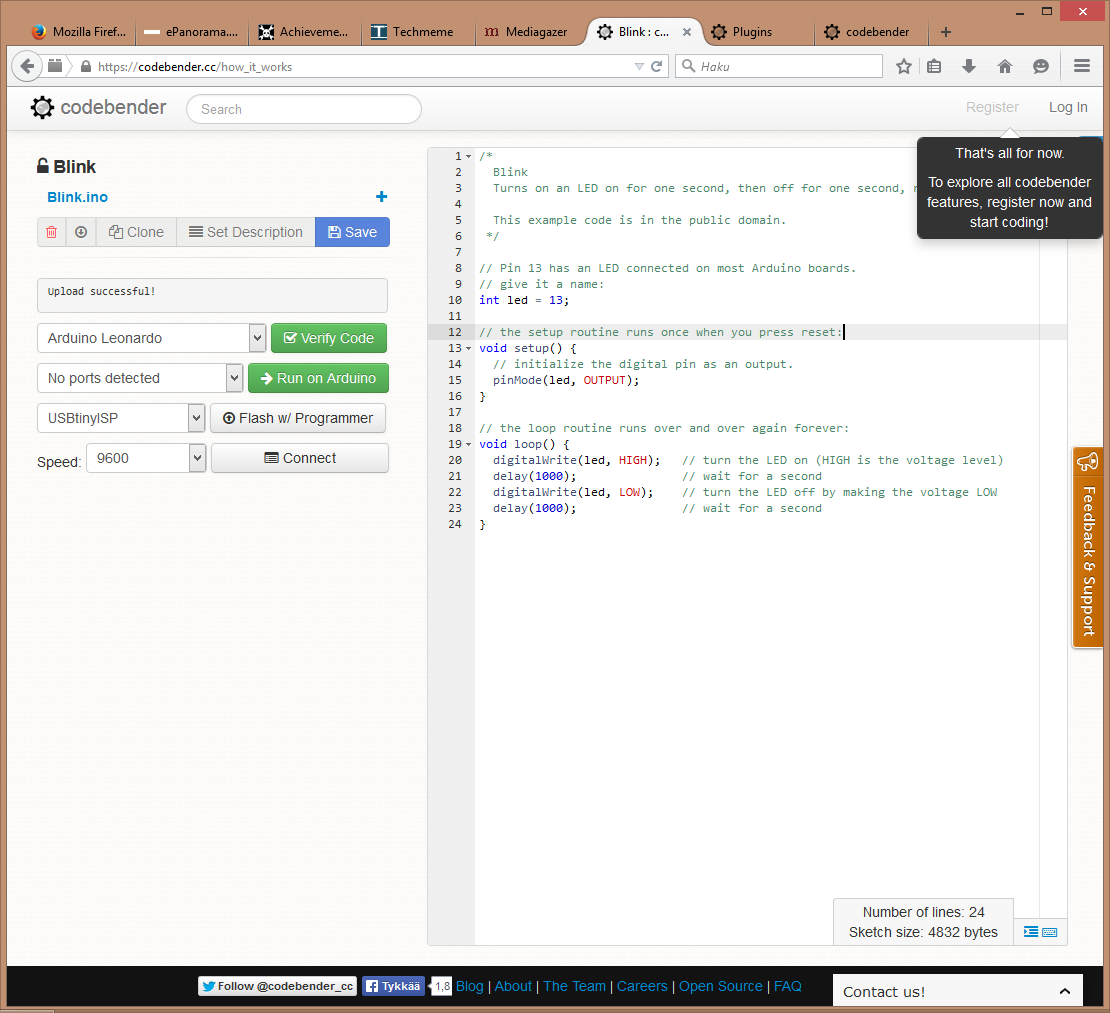Open the Firefox hamburger menu
This screenshot has width=1110, height=1013.
[1082, 66]
